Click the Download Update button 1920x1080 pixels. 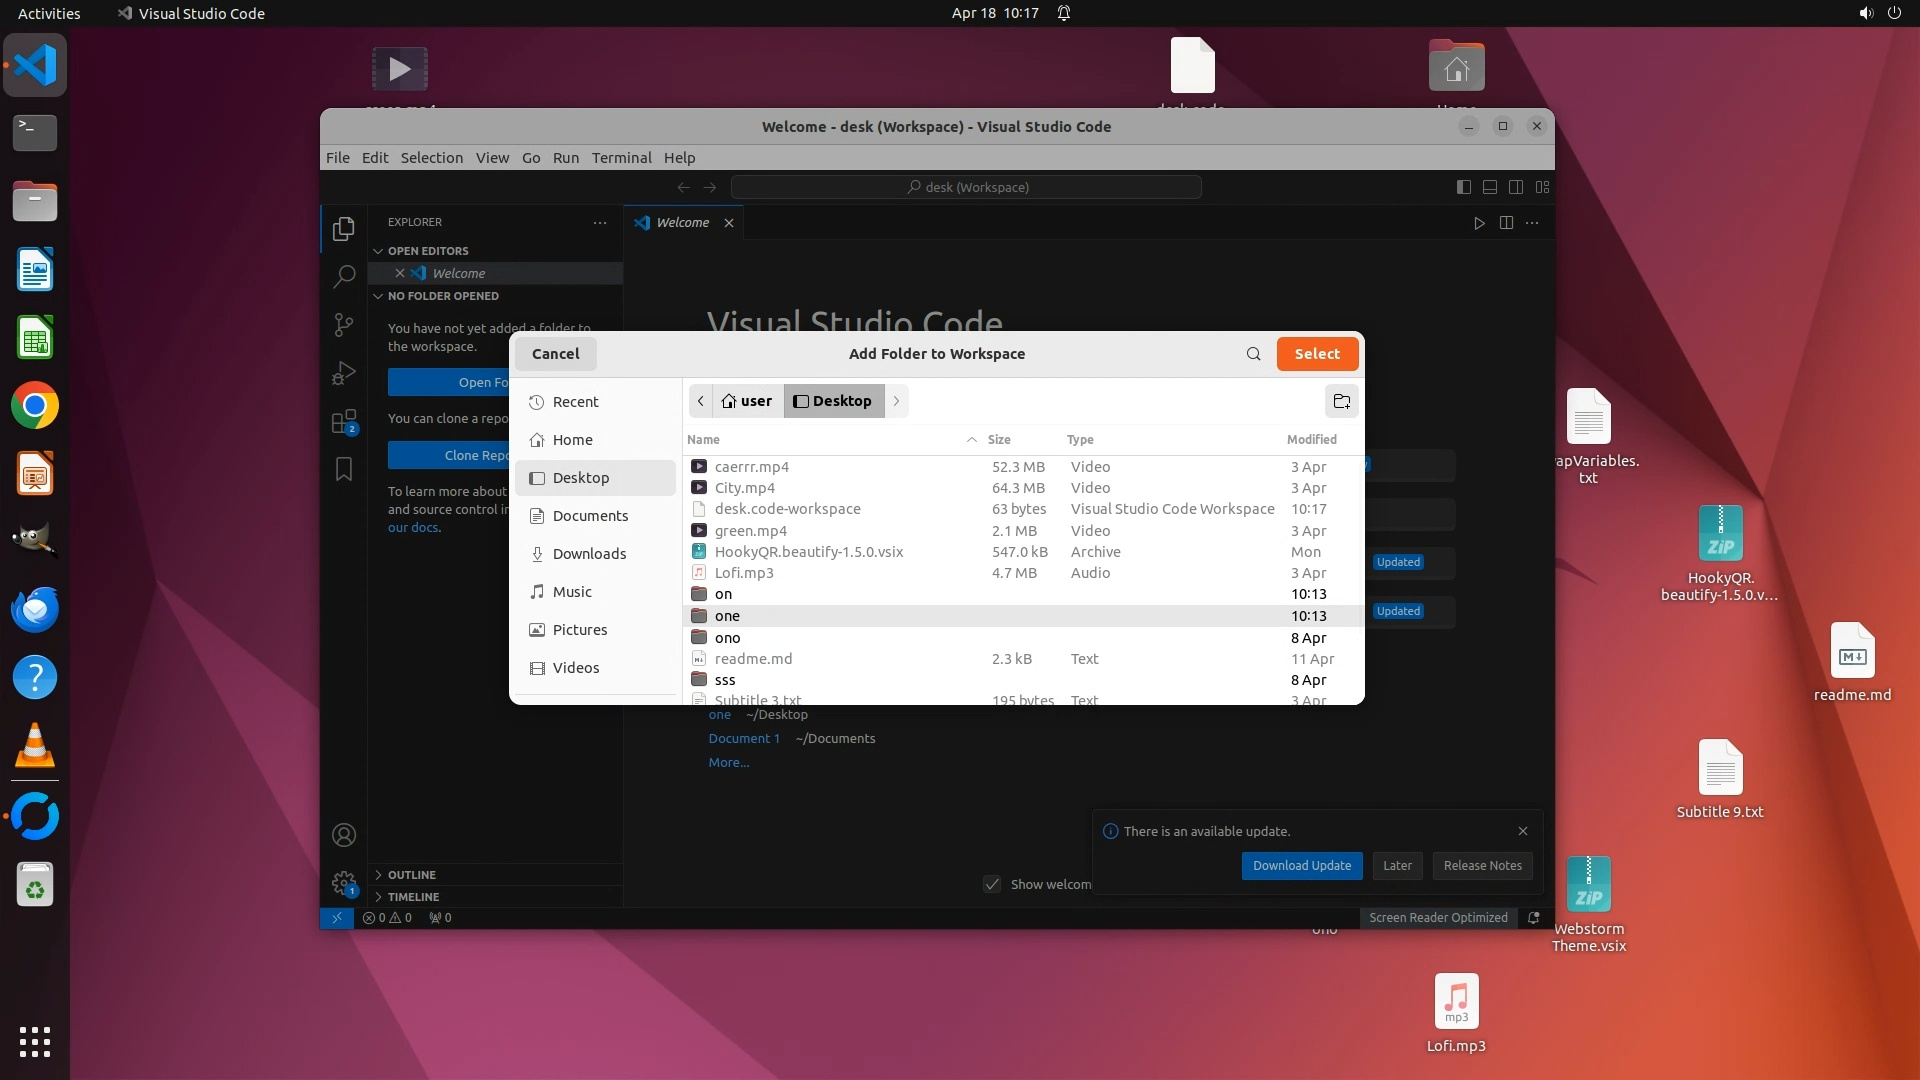click(x=1301, y=866)
